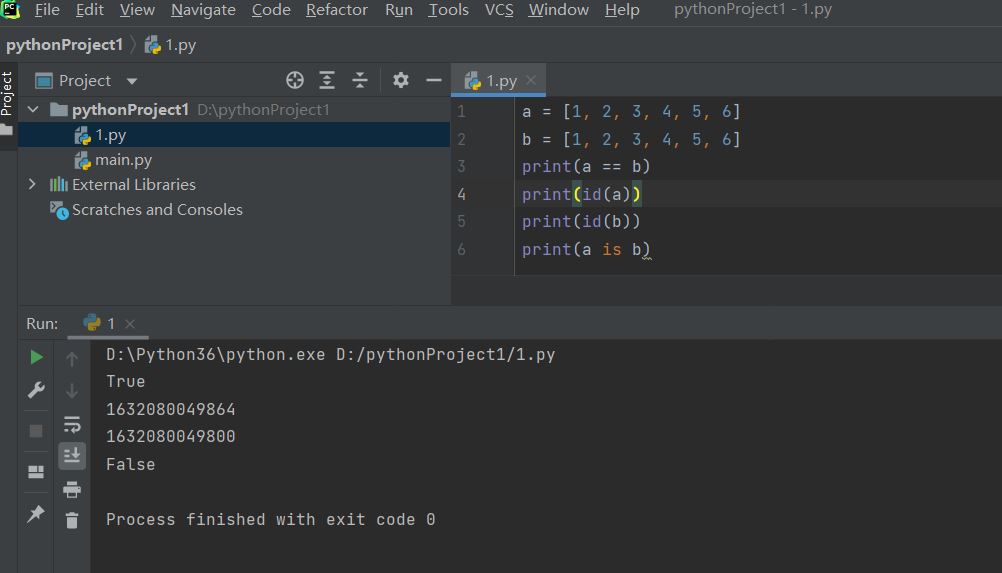The image size is (1002, 573).
Task: Clear console output with trash icon
Action: pyautogui.click(x=72, y=520)
